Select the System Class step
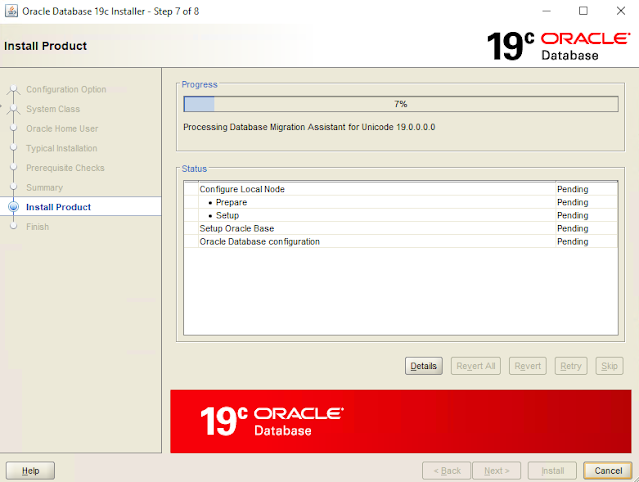Image resolution: width=639 pixels, height=482 pixels. (53, 109)
